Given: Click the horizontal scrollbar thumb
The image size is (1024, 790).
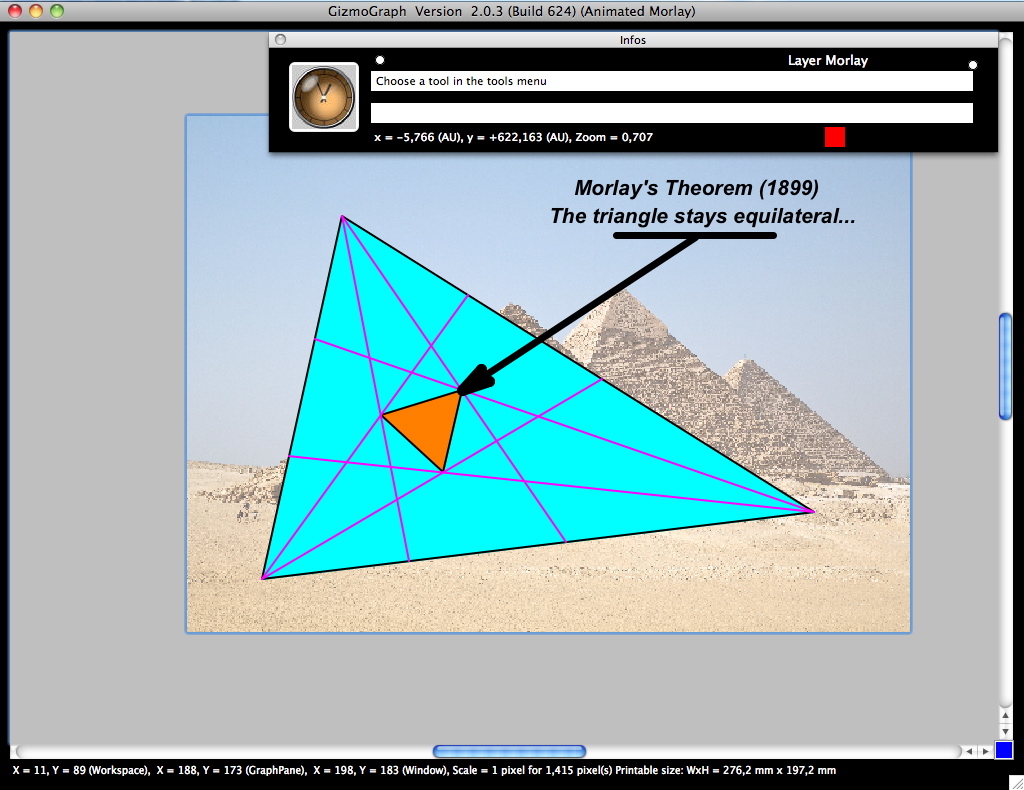Looking at the screenshot, I should [509, 751].
